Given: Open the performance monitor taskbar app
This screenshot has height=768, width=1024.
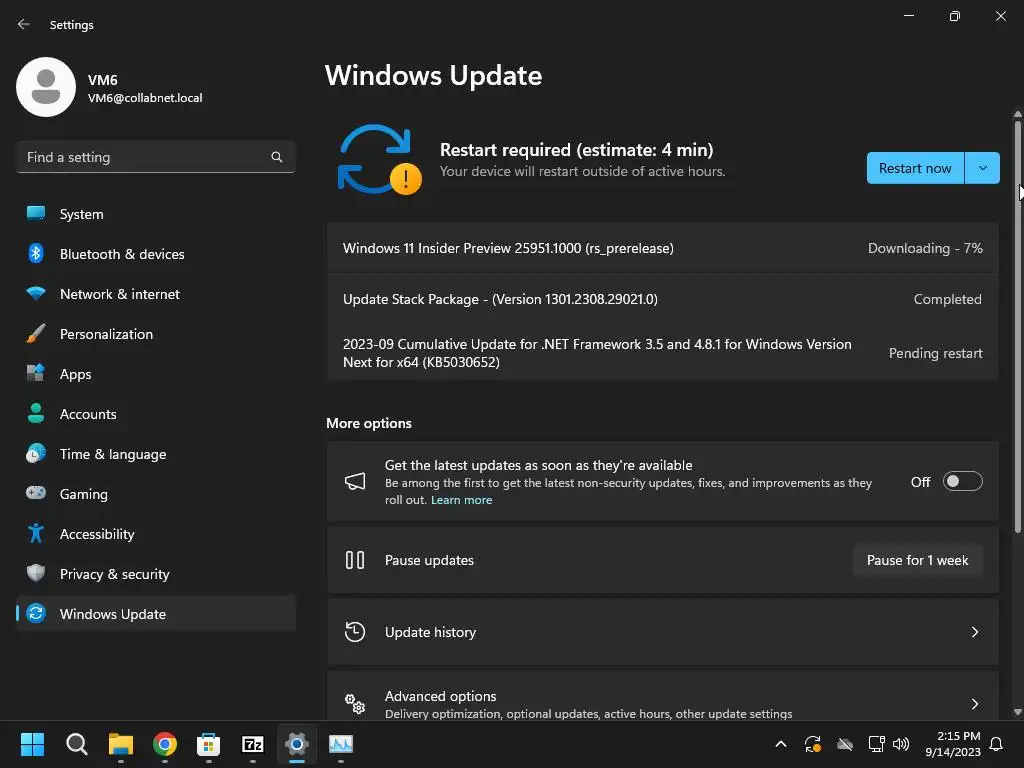Looking at the screenshot, I should pyautogui.click(x=341, y=744).
